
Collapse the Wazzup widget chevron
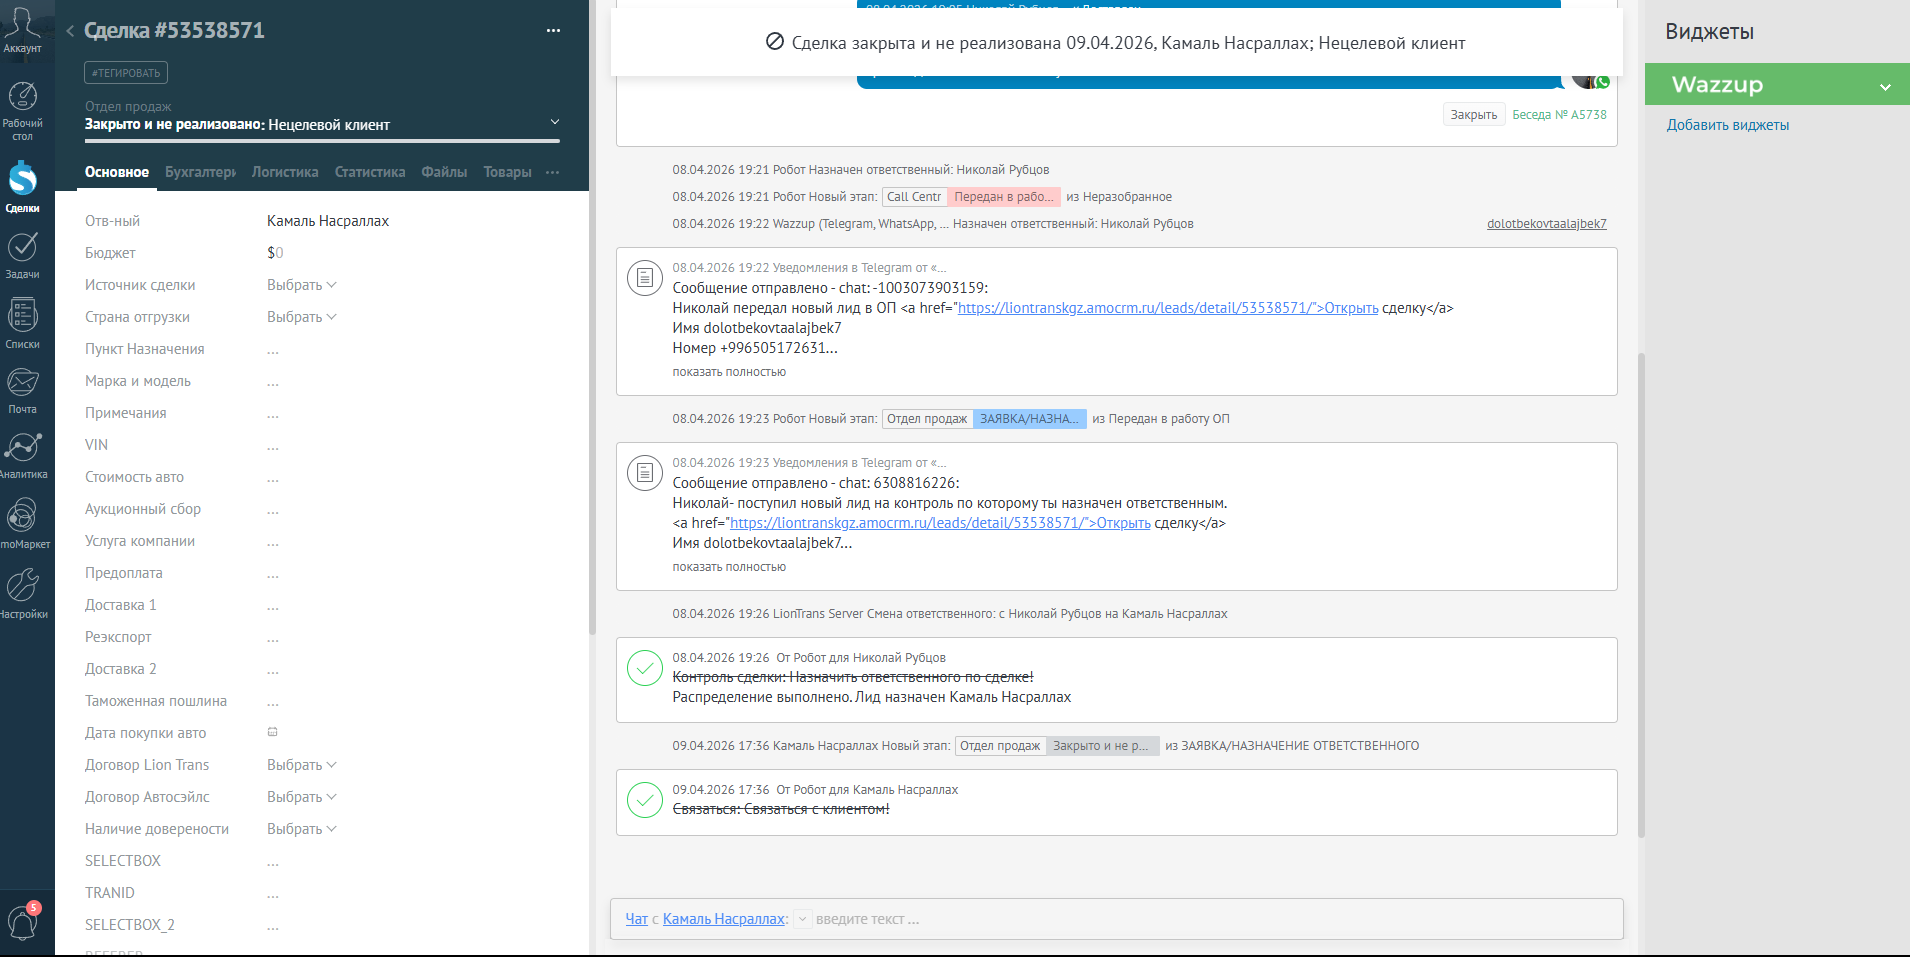[x=1885, y=87]
